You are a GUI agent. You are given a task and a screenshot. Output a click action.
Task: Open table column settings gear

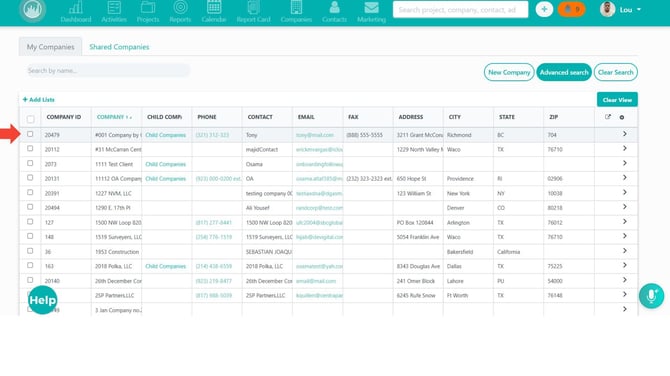pos(622,117)
